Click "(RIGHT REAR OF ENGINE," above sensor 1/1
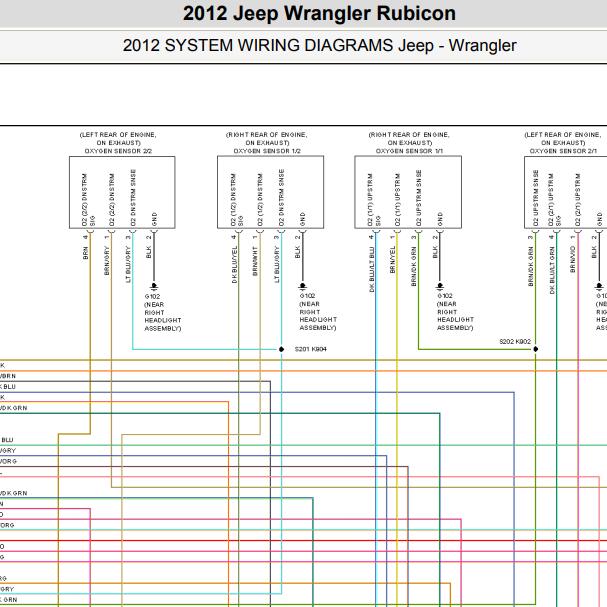 coord(409,135)
